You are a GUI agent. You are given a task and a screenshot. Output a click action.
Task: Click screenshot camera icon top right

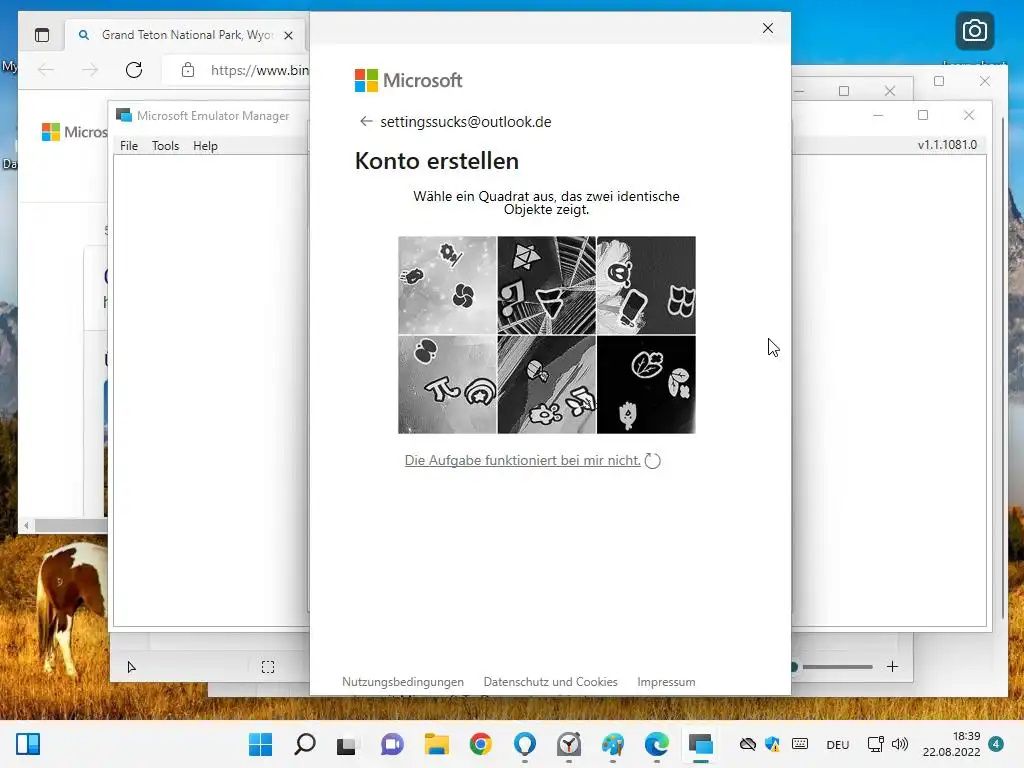coord(974,31)
